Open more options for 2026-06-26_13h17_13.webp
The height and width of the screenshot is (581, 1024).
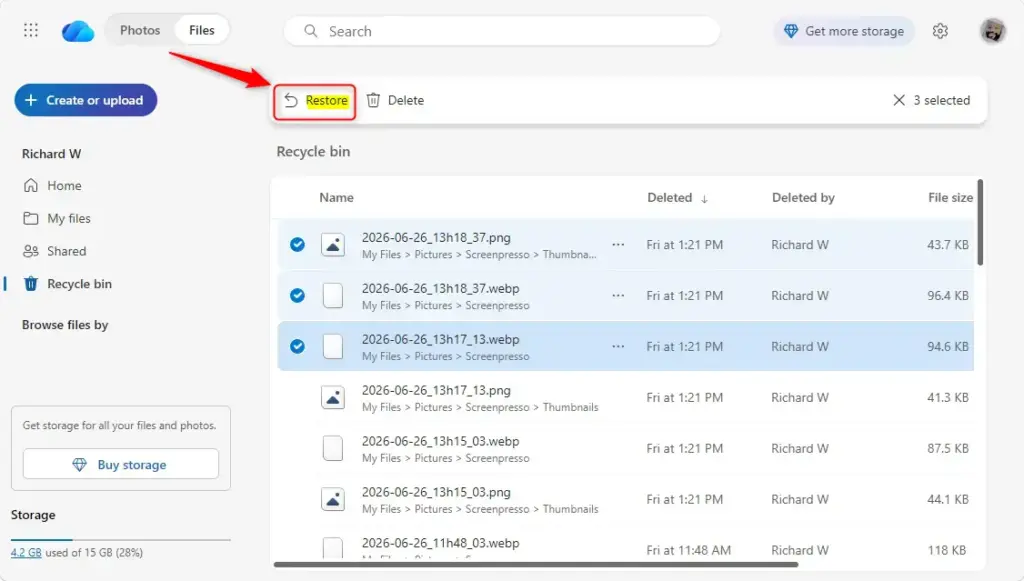click(618, 346)
